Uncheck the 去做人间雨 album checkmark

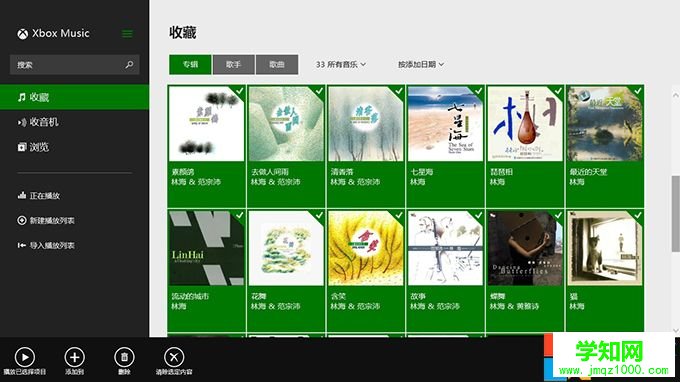pos(319,91)
